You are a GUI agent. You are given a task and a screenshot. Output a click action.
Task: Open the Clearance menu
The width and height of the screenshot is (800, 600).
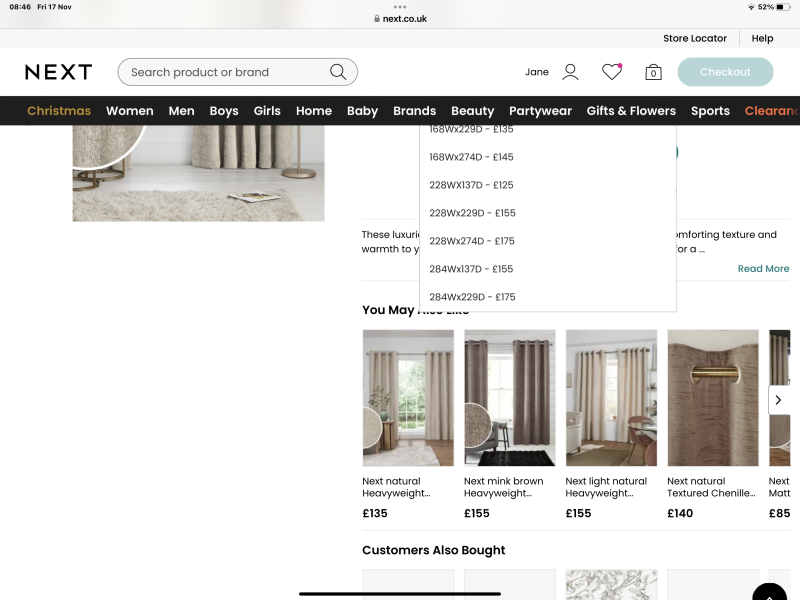(772, 111)
